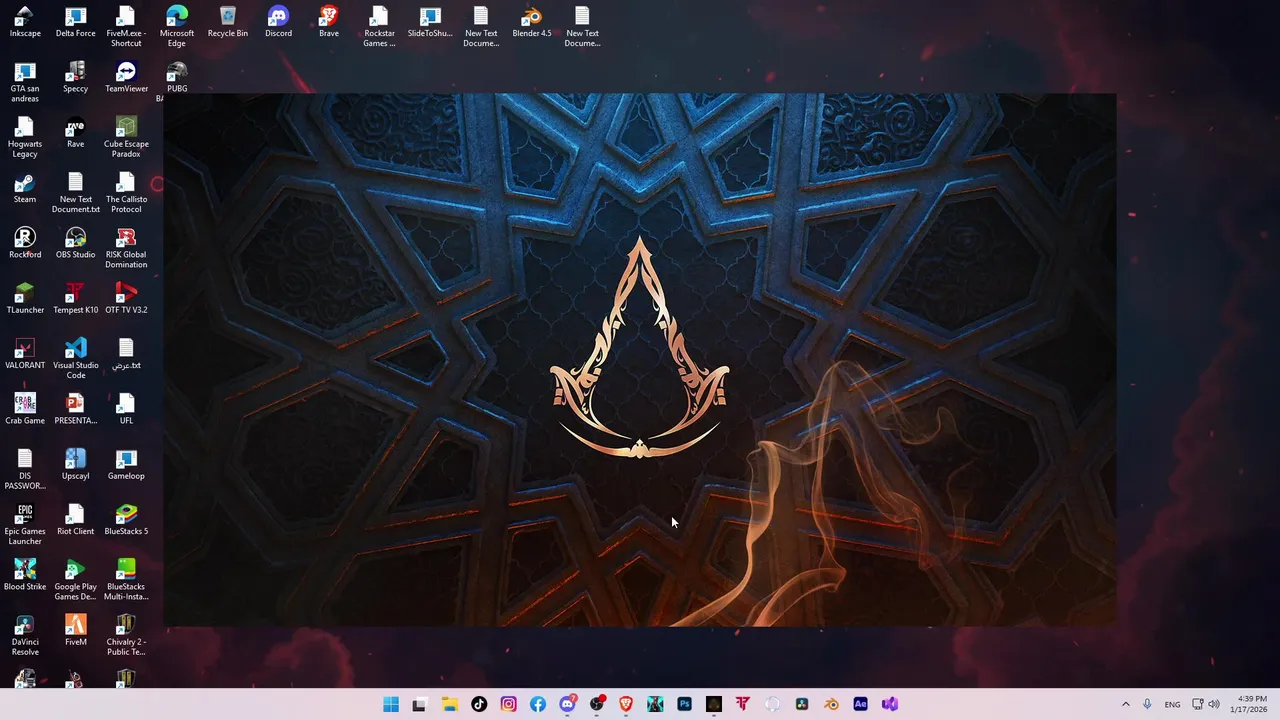Select the FiveM desktop icon with orange logo
The height and width of the screenshot is (720, 1280).
pyautogui.click(x=75, y=630)
